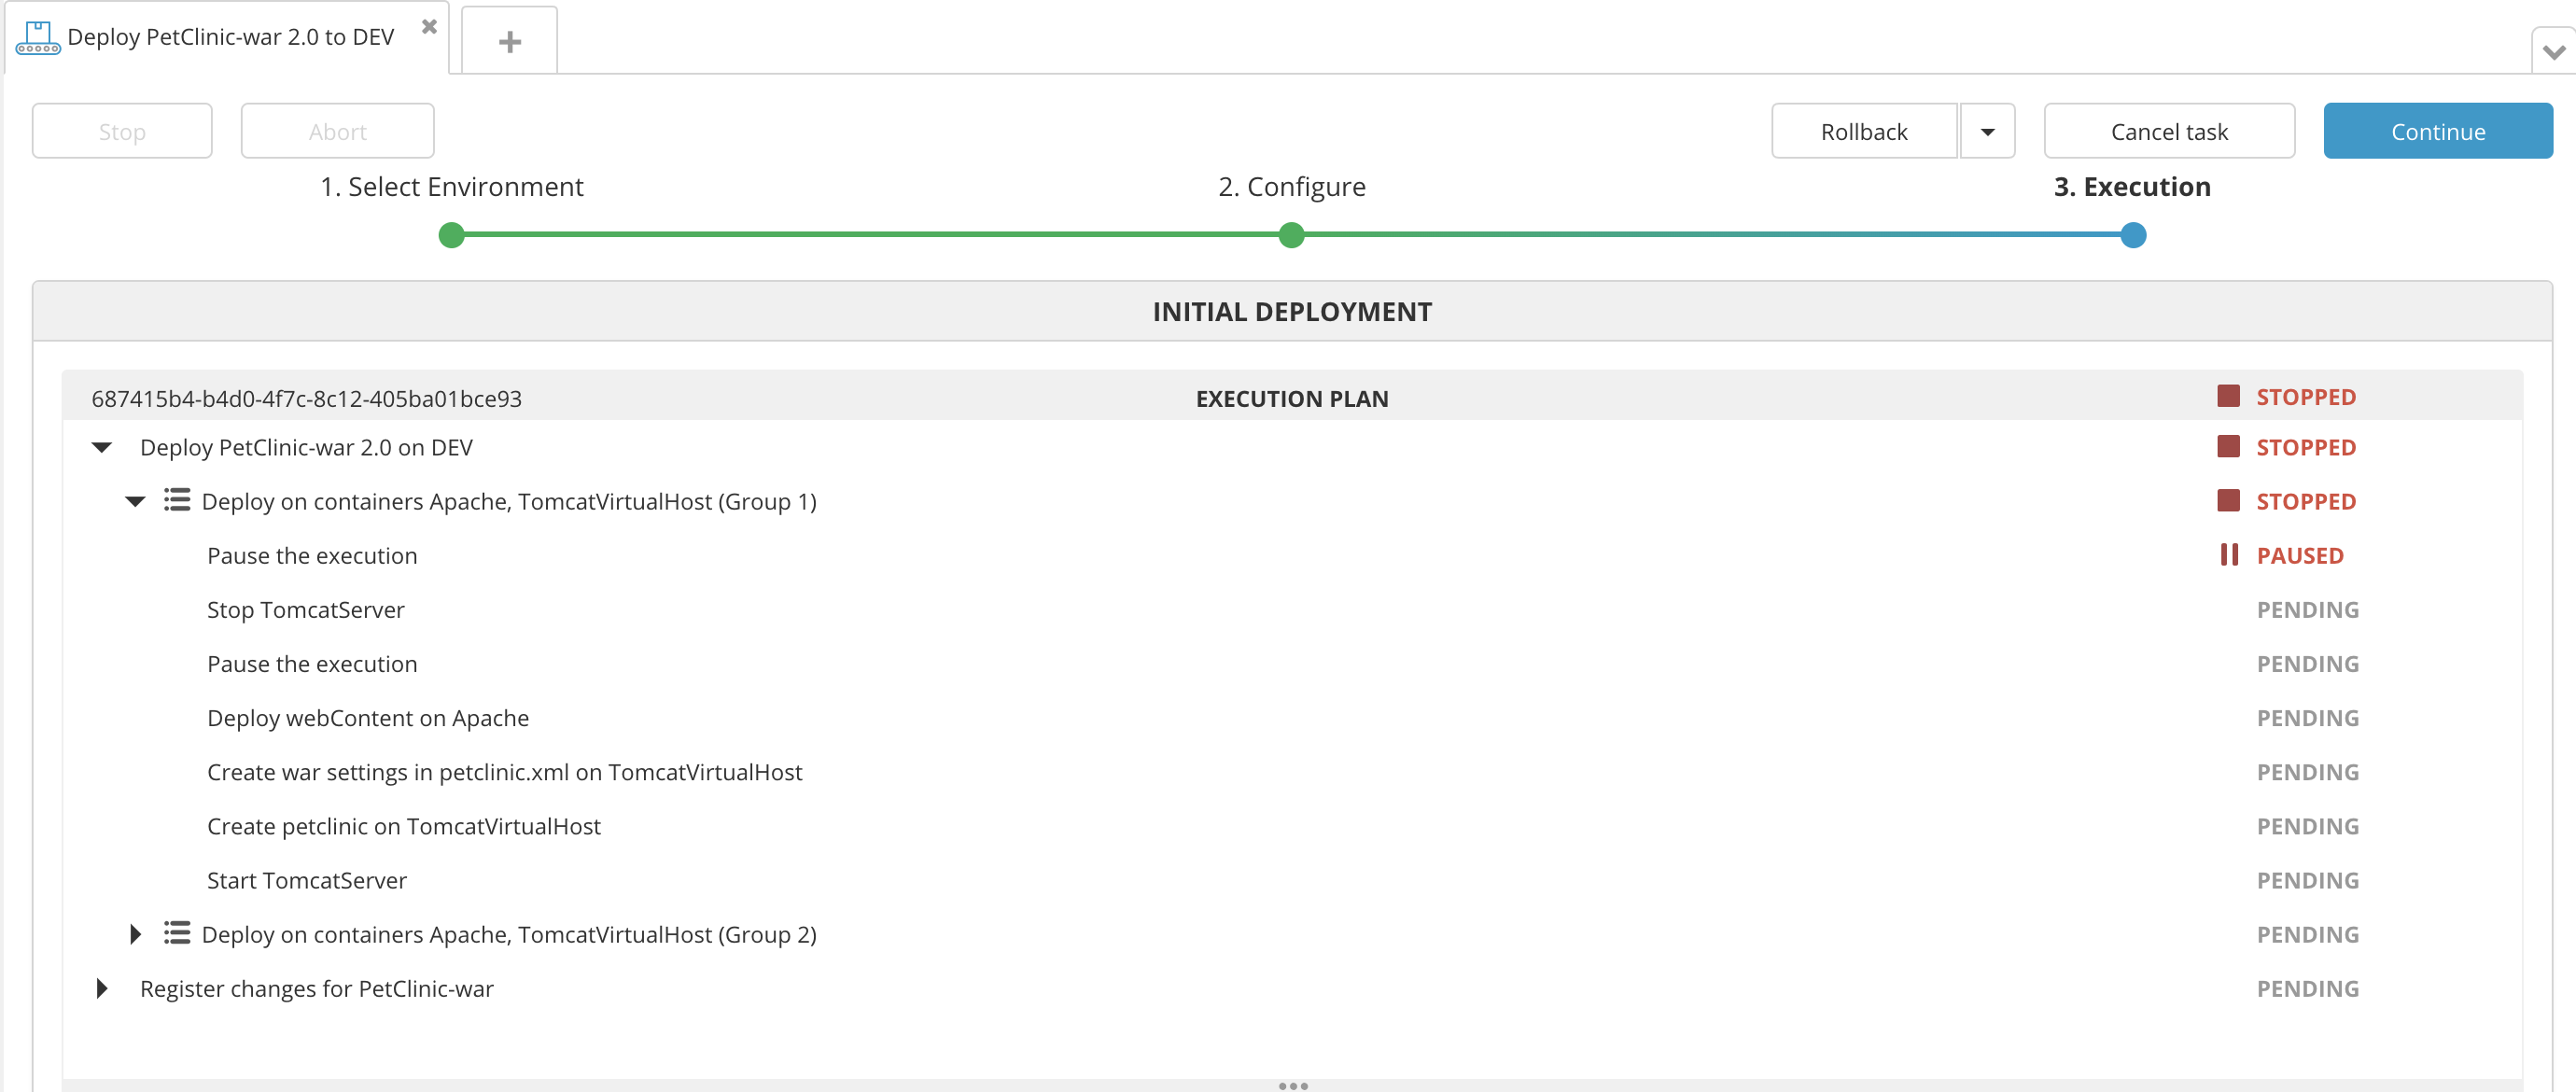Click the Cancel task button
The width and height of the screenshot is (2576, 1092).
(2168, 130)
